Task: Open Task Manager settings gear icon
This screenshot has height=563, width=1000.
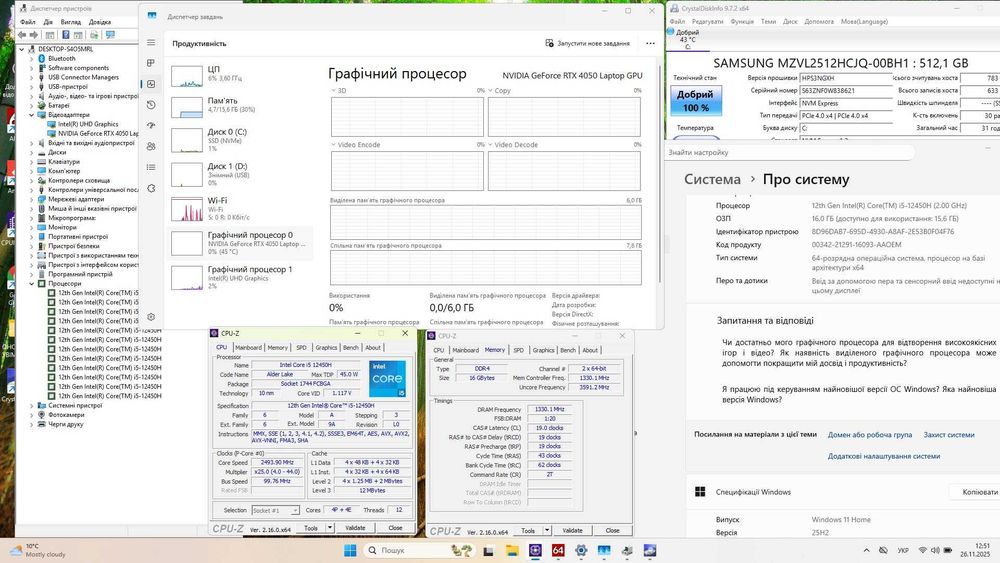Action: pyautogui.click(x=151, y=317)
